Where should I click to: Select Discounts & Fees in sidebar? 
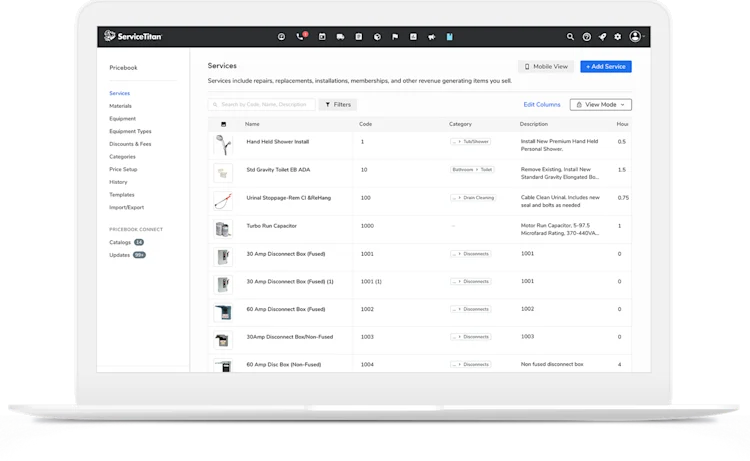click(130, 144)
